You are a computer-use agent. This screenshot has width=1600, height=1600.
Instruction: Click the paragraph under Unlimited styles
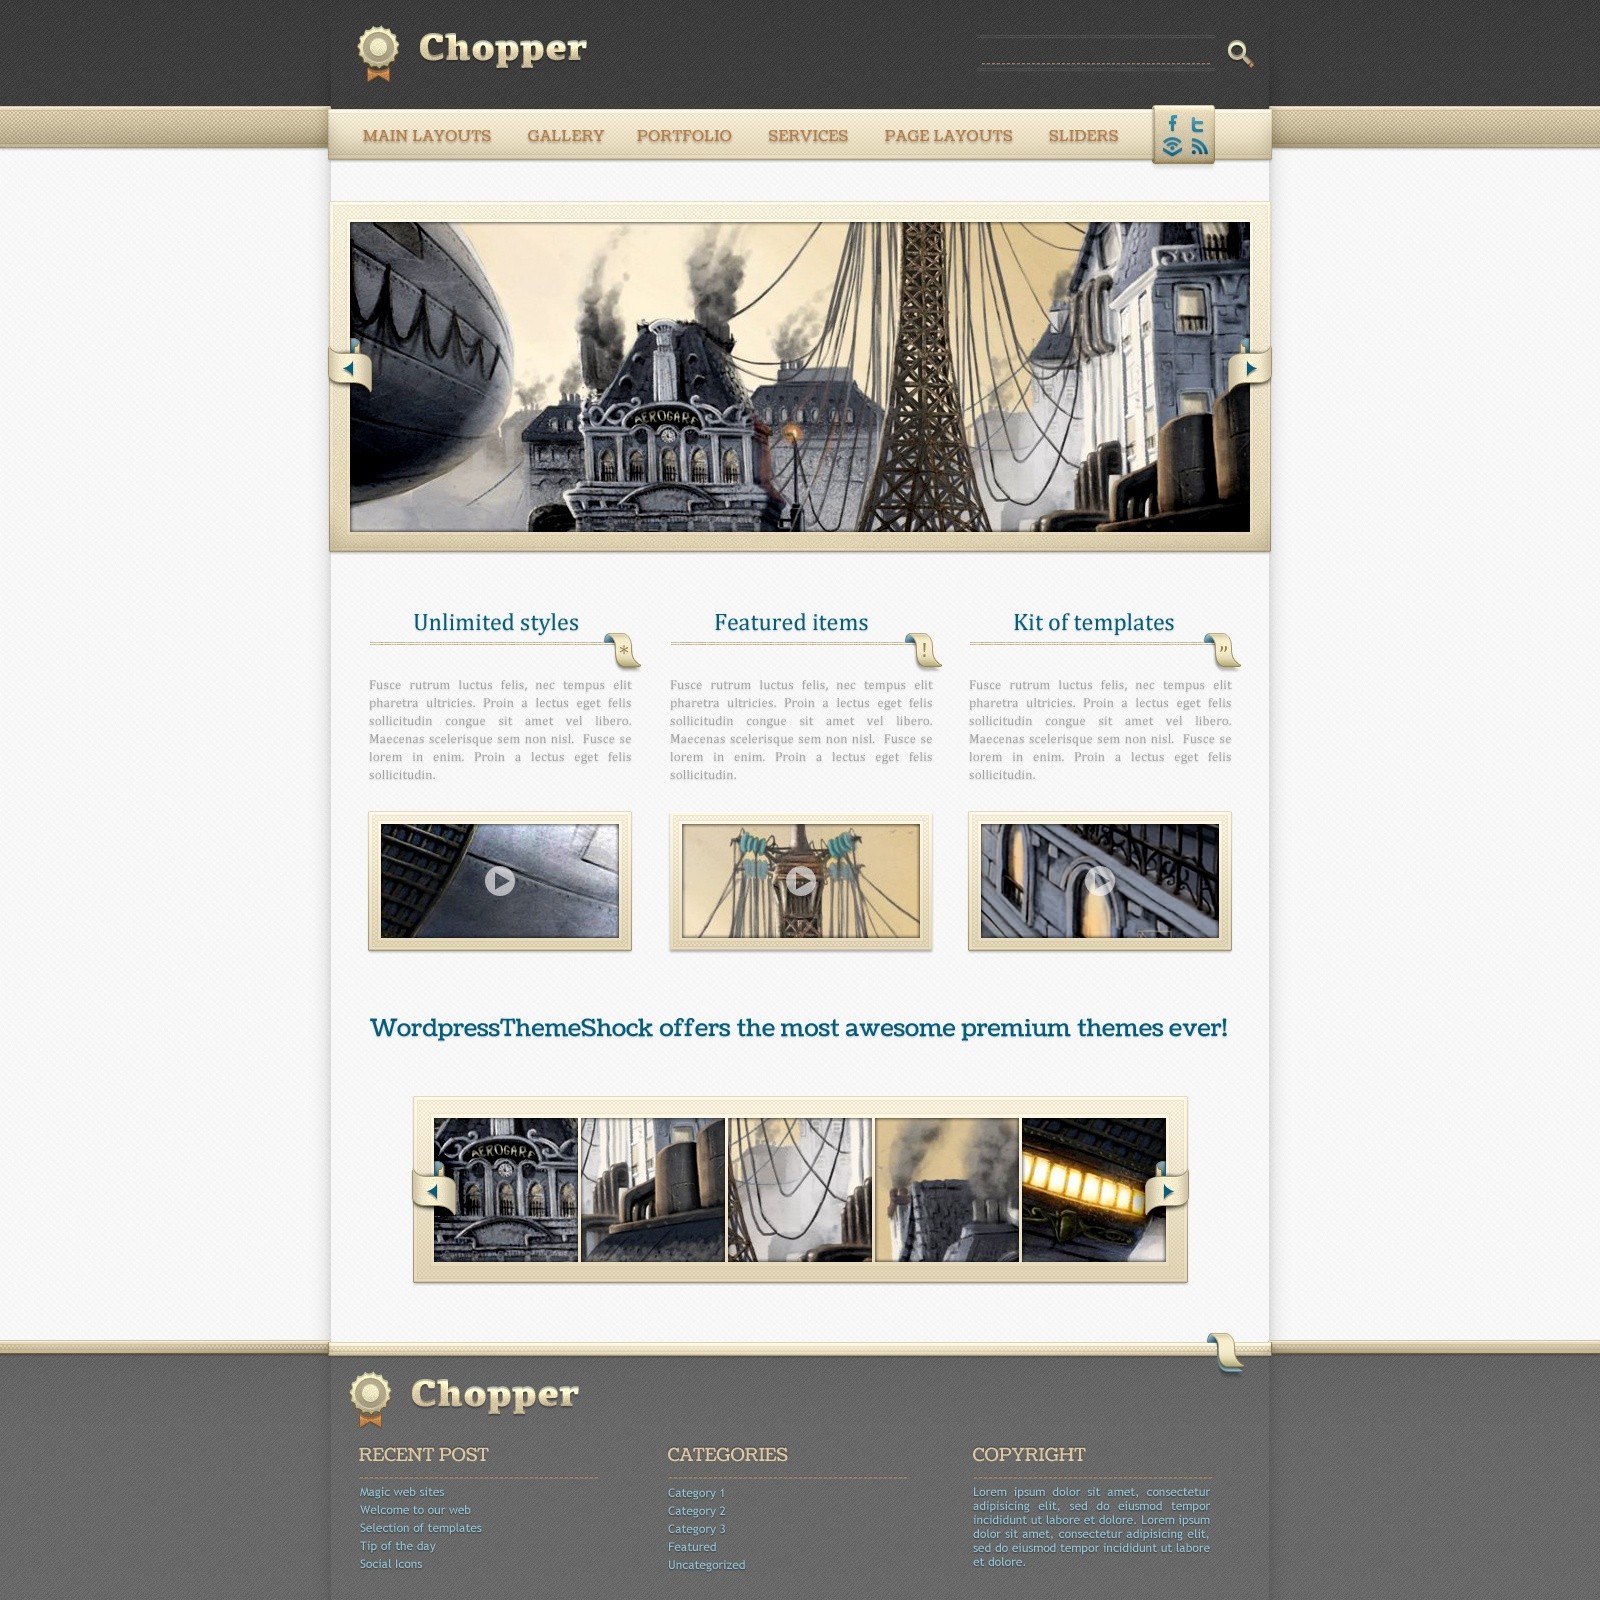[500, 730]
